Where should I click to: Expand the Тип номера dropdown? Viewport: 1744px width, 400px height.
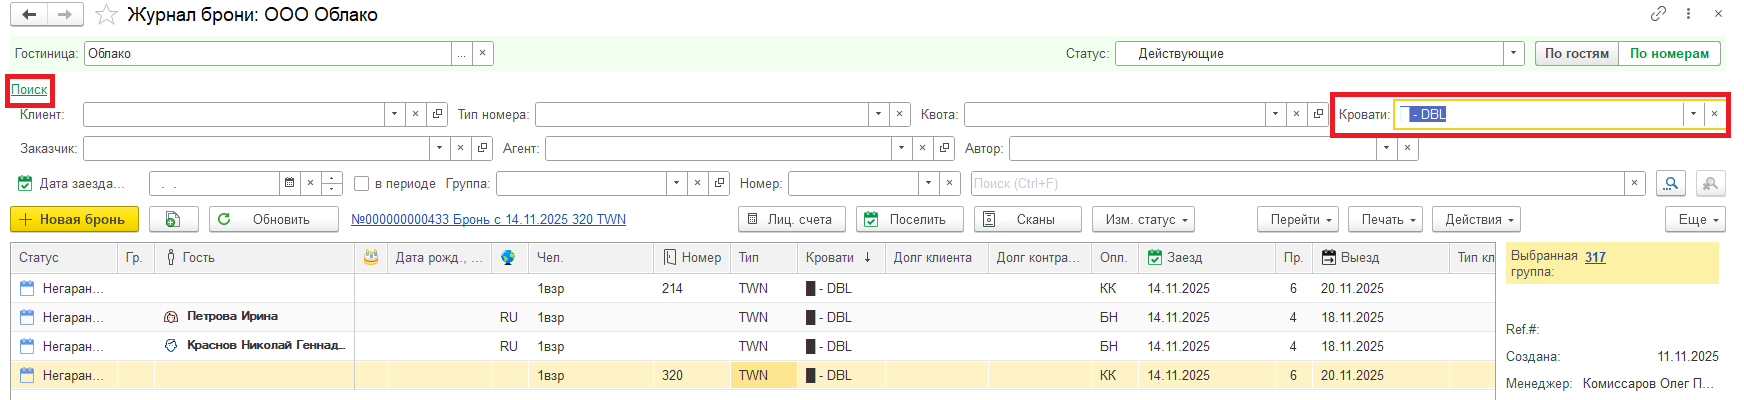[x=878, y=115]
